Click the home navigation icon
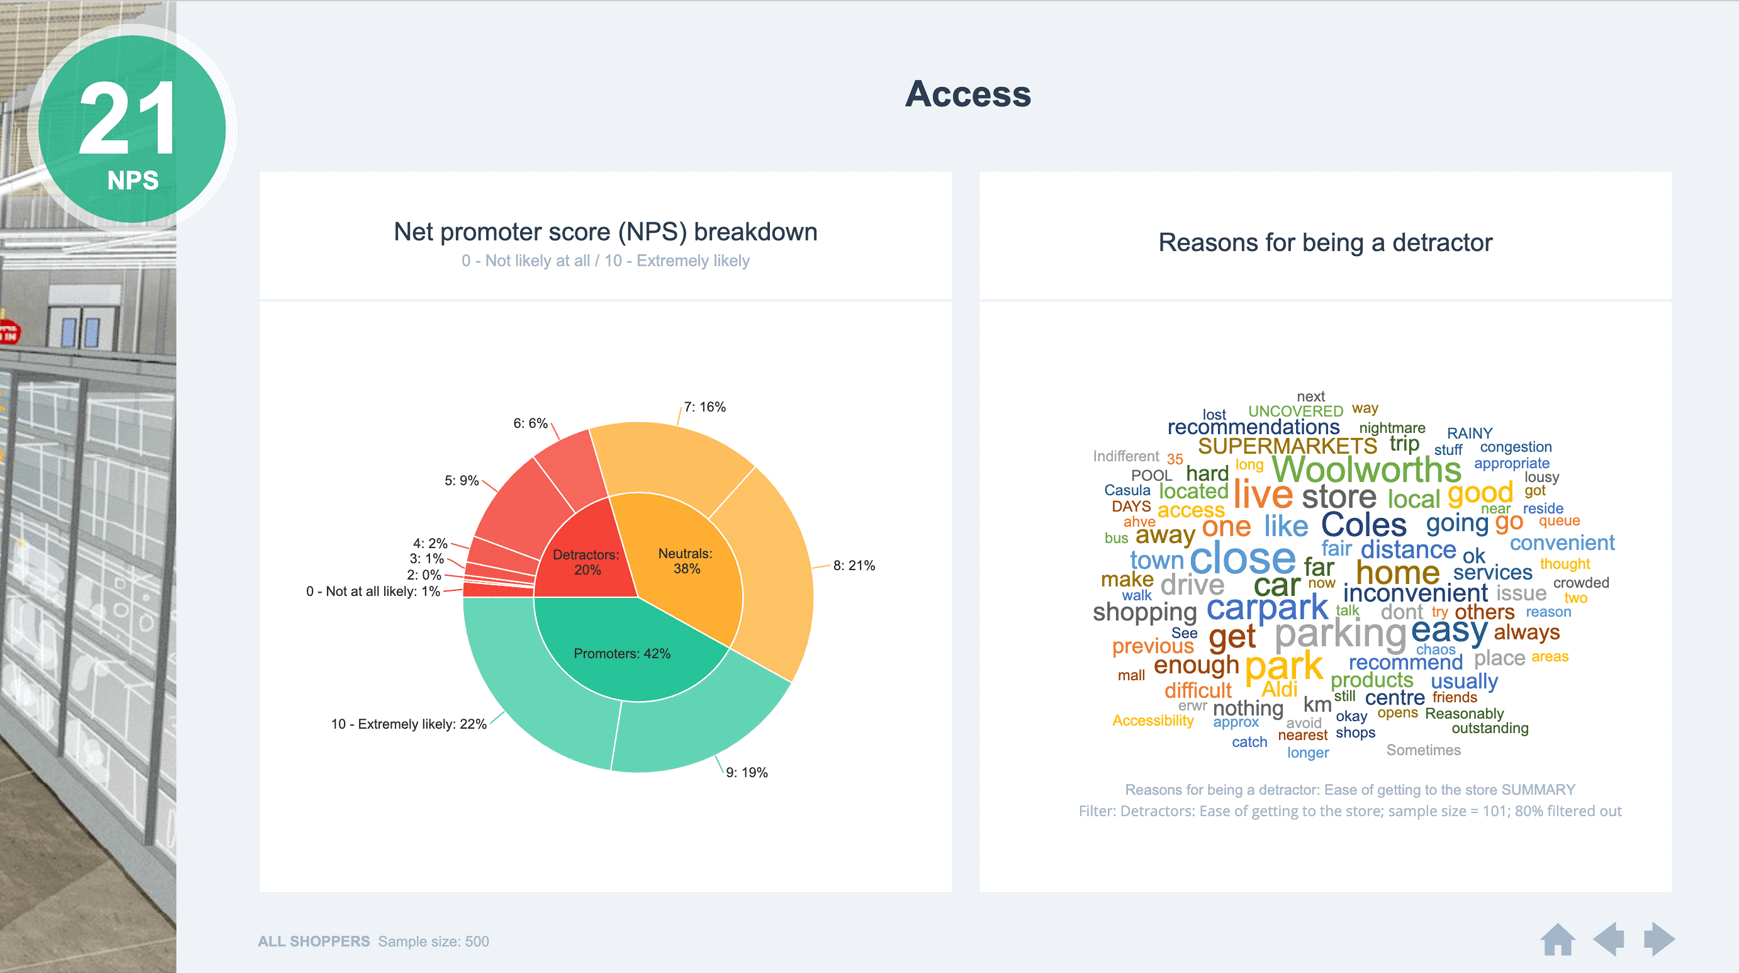The height and width of the screenshot is (973, 1739). (x=1560, y=939)
